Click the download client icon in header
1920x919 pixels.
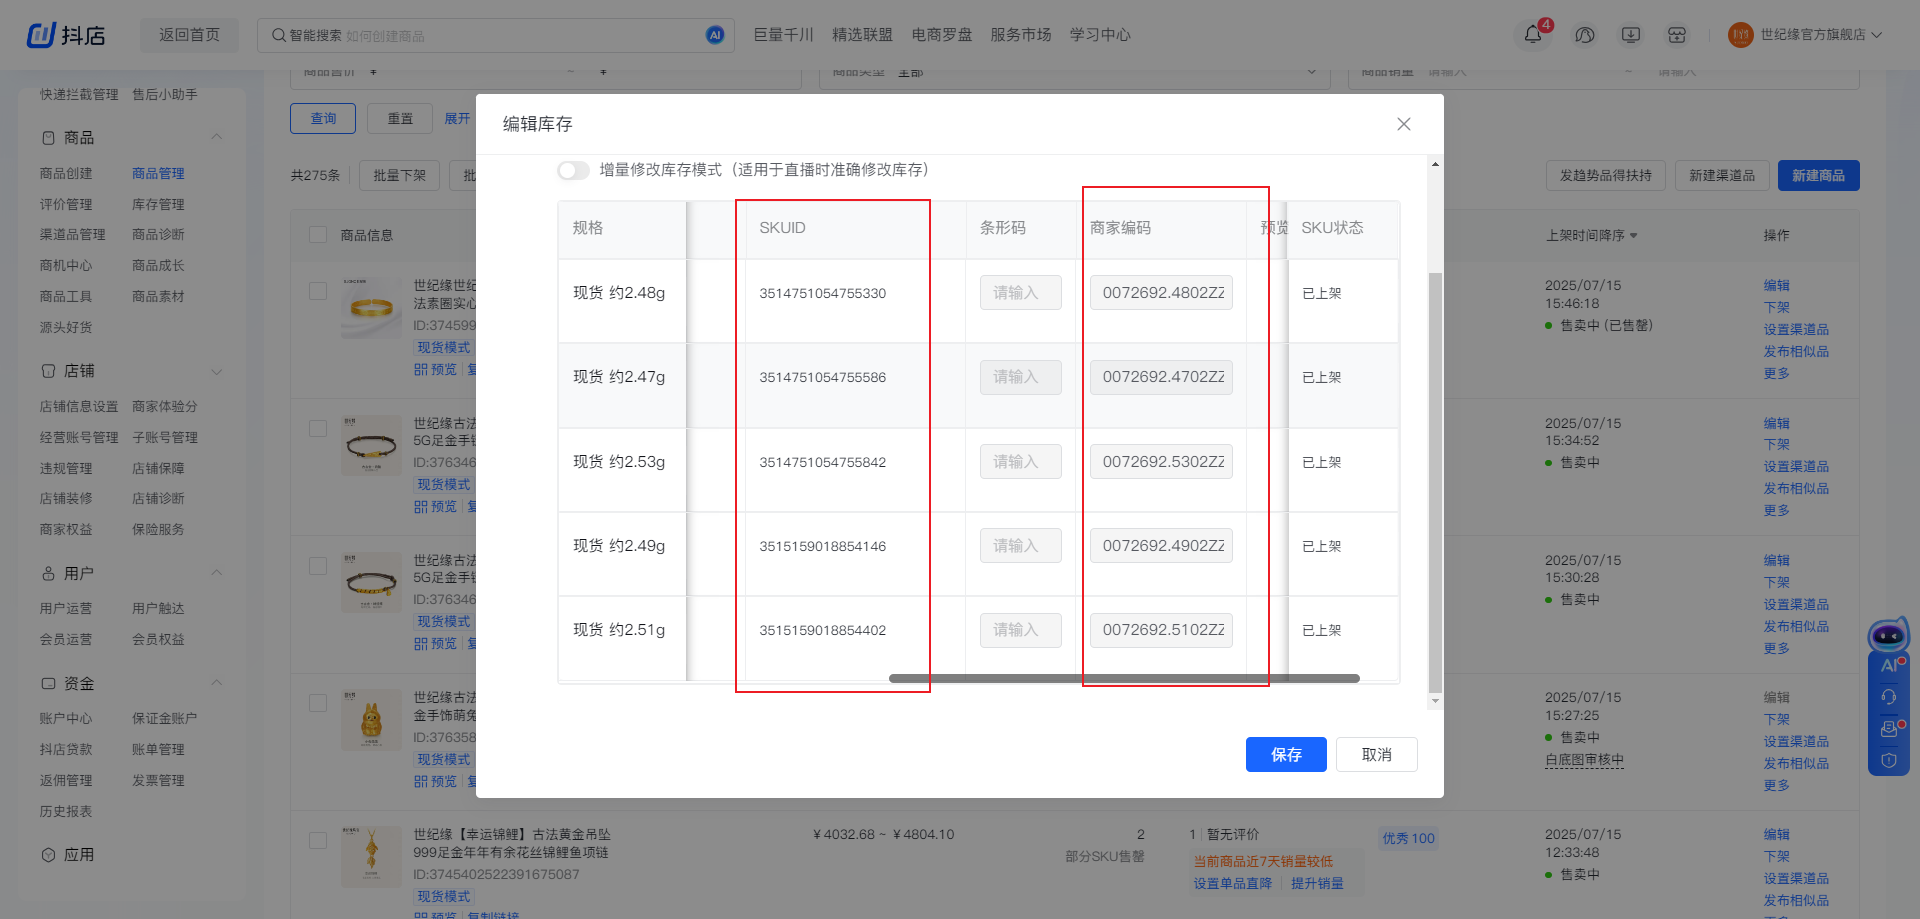pyautogui.click(x=1631, y=35)
